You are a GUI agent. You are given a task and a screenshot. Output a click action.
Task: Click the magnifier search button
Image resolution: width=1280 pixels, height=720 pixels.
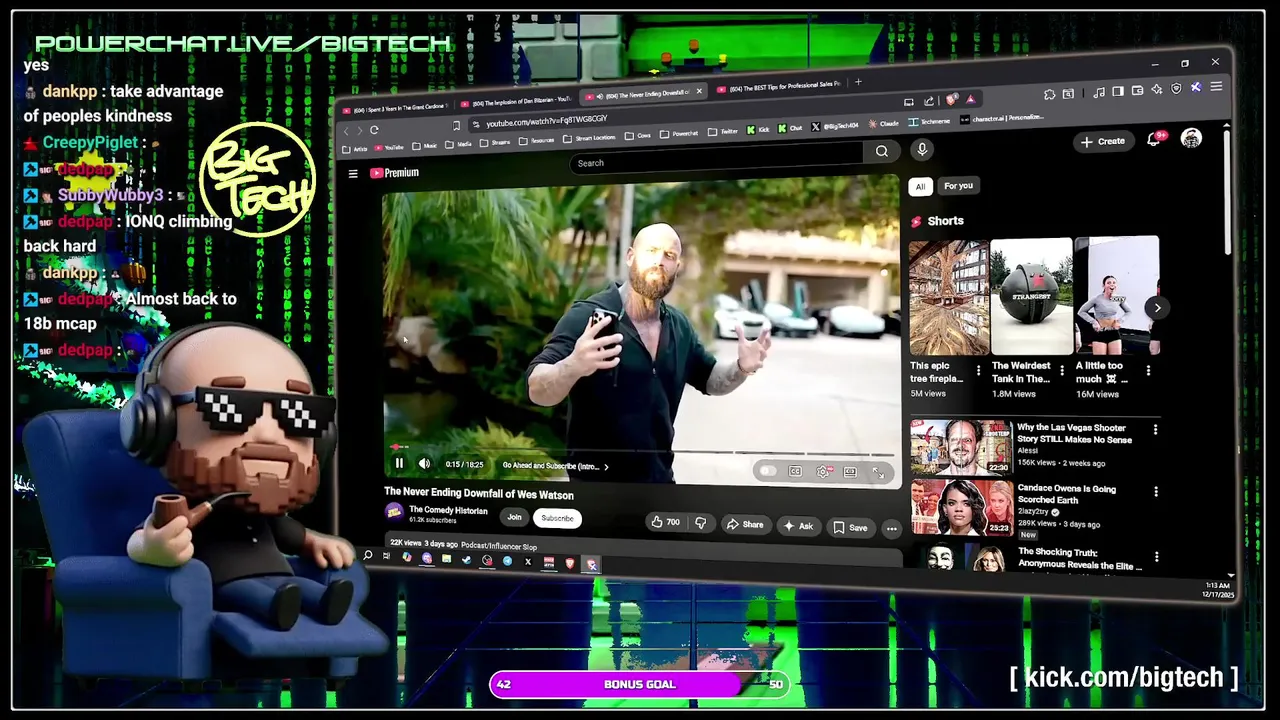881,151
